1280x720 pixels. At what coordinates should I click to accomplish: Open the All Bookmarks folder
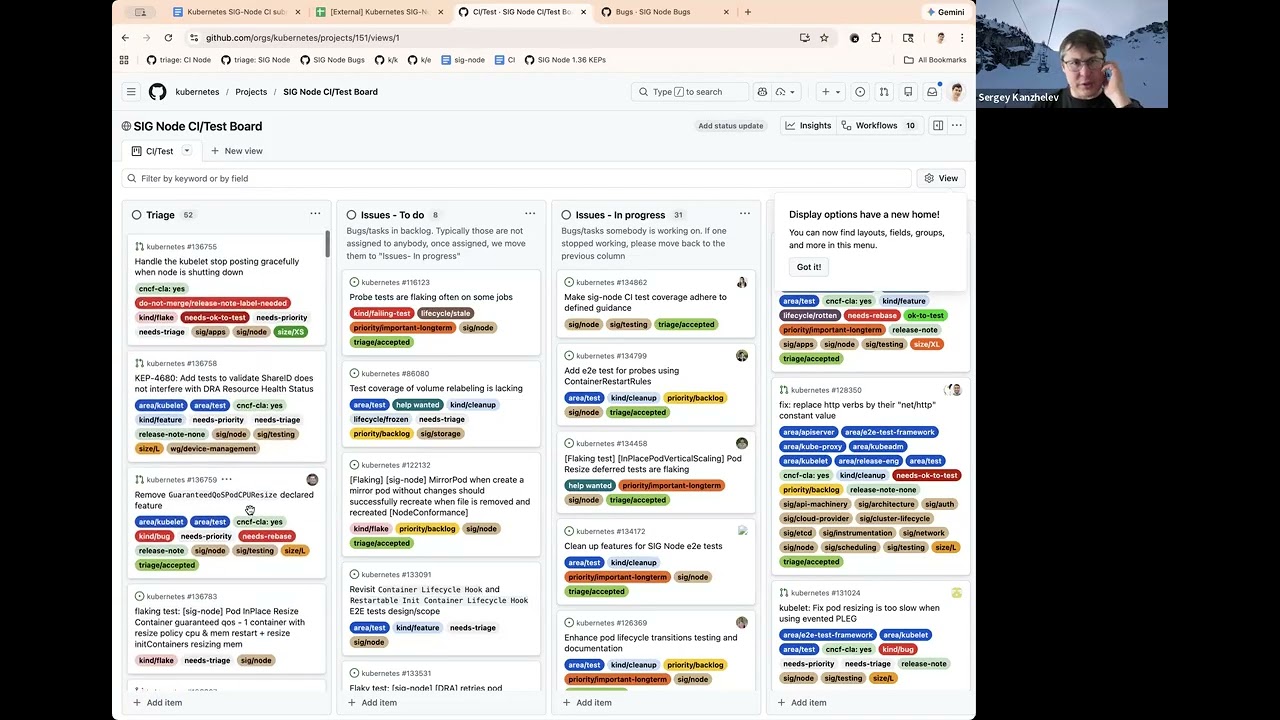coord(935,60)
